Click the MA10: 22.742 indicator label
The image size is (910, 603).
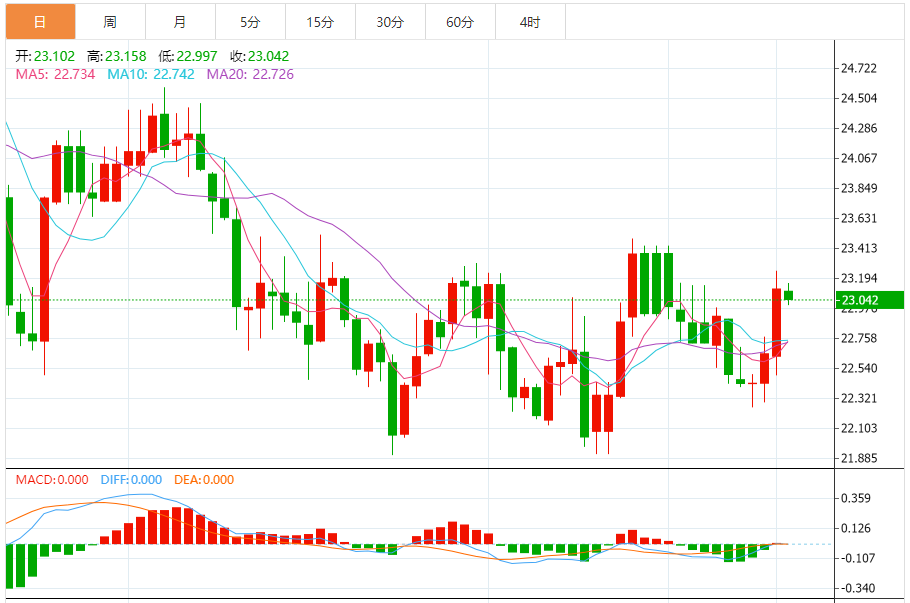coord(151,74)
